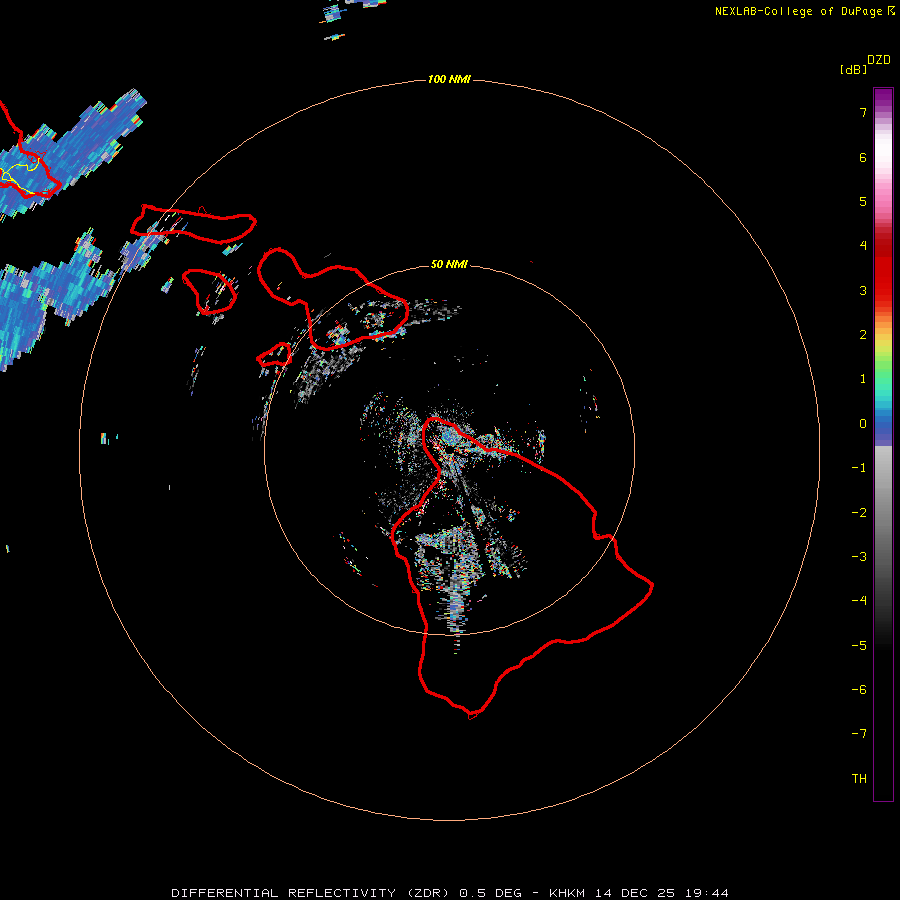
Task: Select the -3 value on the color scale
Action: [859, 557]
